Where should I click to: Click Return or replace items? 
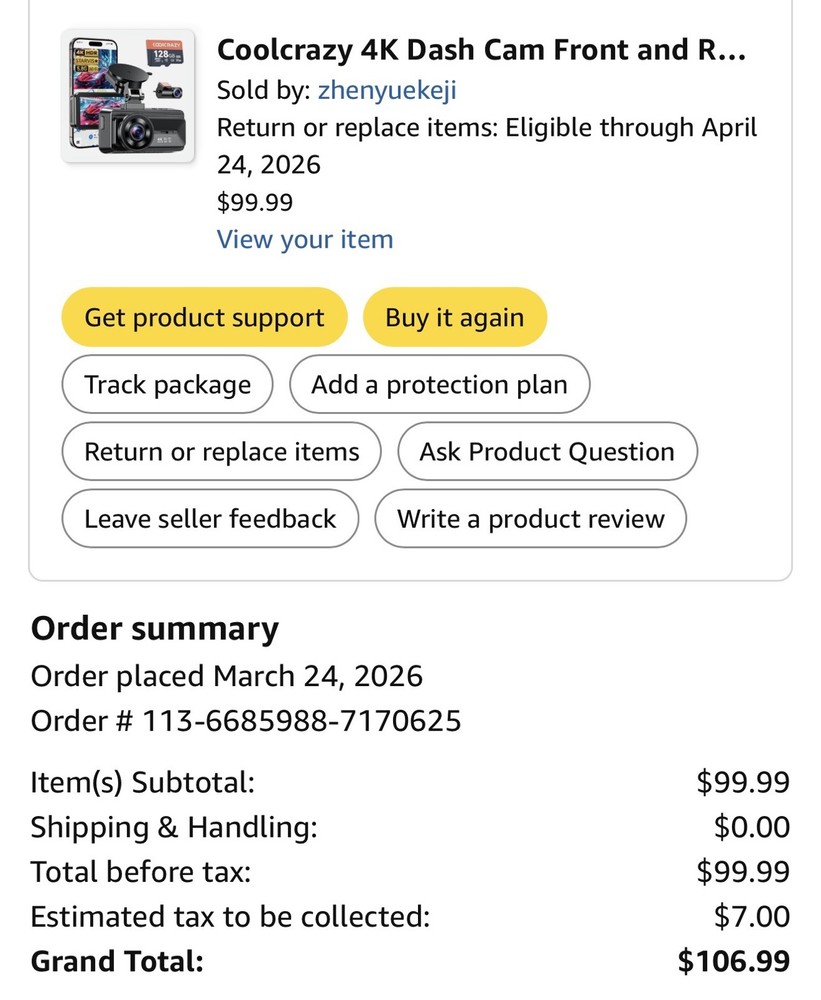(220, 451)
